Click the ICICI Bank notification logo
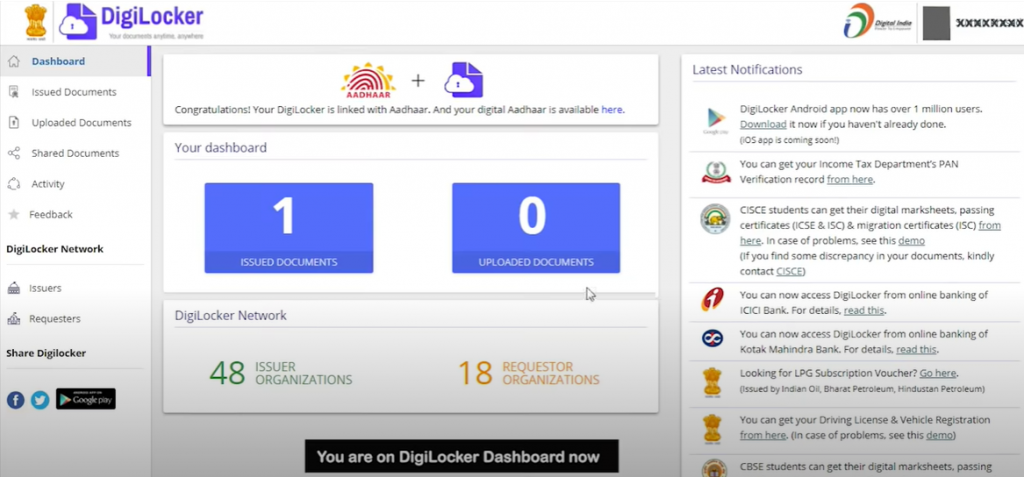The height and width of the screenshot is (477, 1024). [x=712, y=299]
